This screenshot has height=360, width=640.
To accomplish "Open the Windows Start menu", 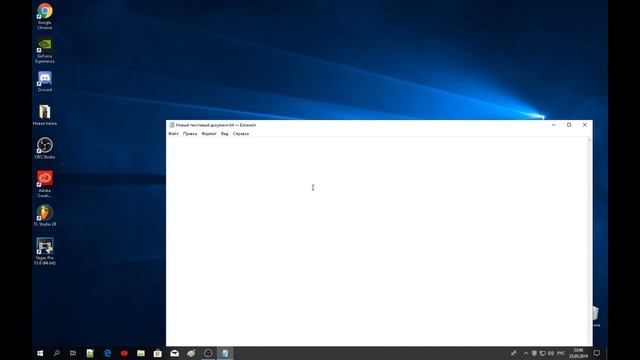I will point(40,353).
